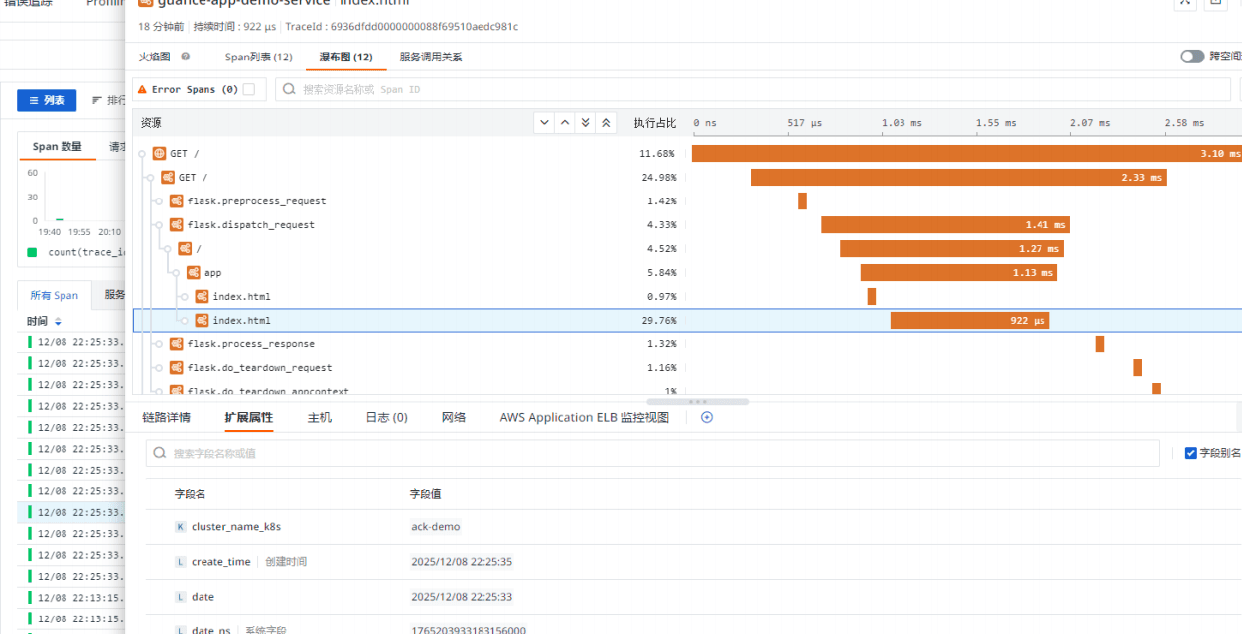Tick the Error Spans (0) checkbox
The width and height of the screenshot is (1242, 634).
pyautogui.click(x=249, y=89)
